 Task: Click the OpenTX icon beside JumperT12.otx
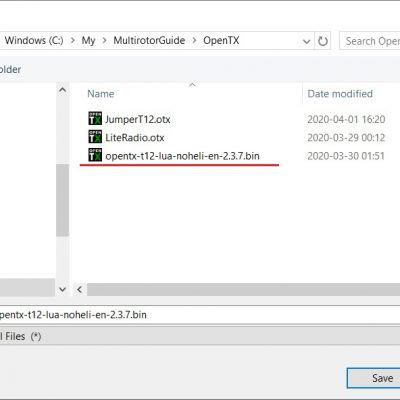click(95, 118)
